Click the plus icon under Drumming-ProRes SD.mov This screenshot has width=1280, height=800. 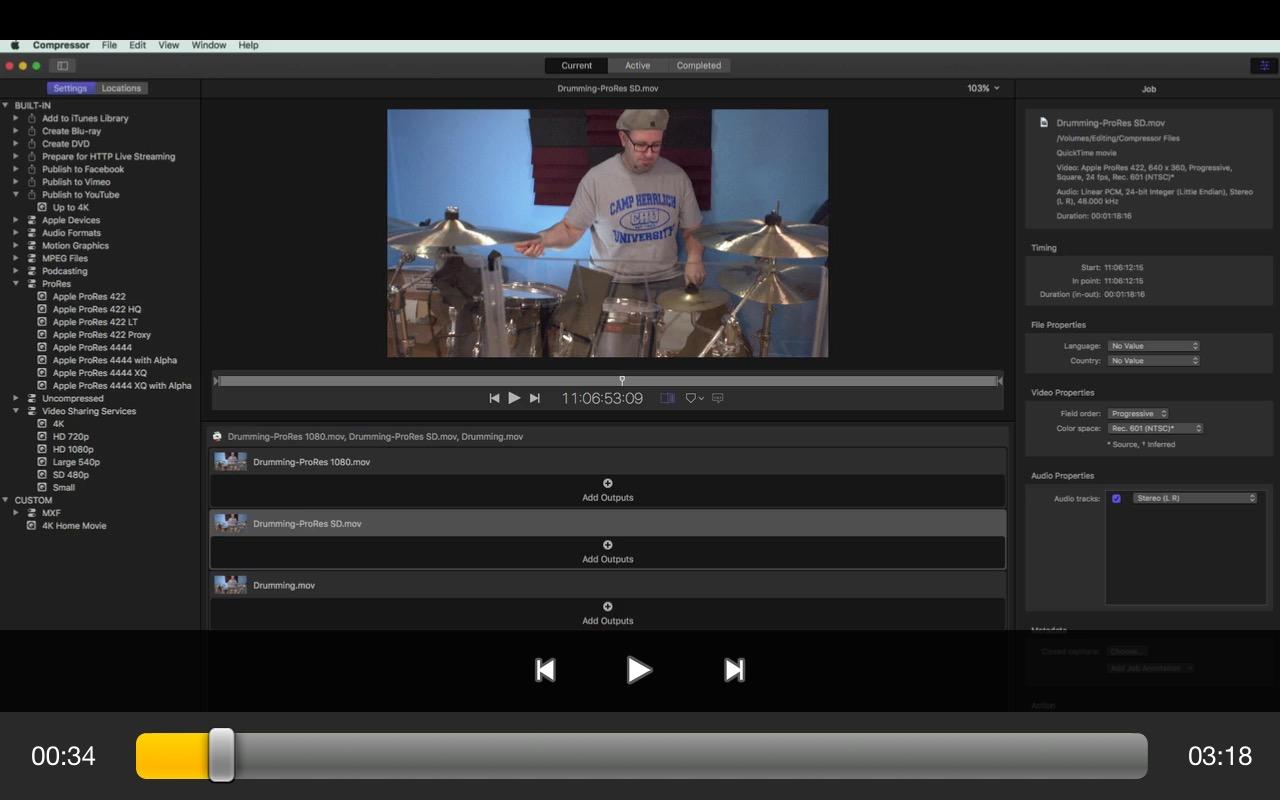click(x=608, y=545)
